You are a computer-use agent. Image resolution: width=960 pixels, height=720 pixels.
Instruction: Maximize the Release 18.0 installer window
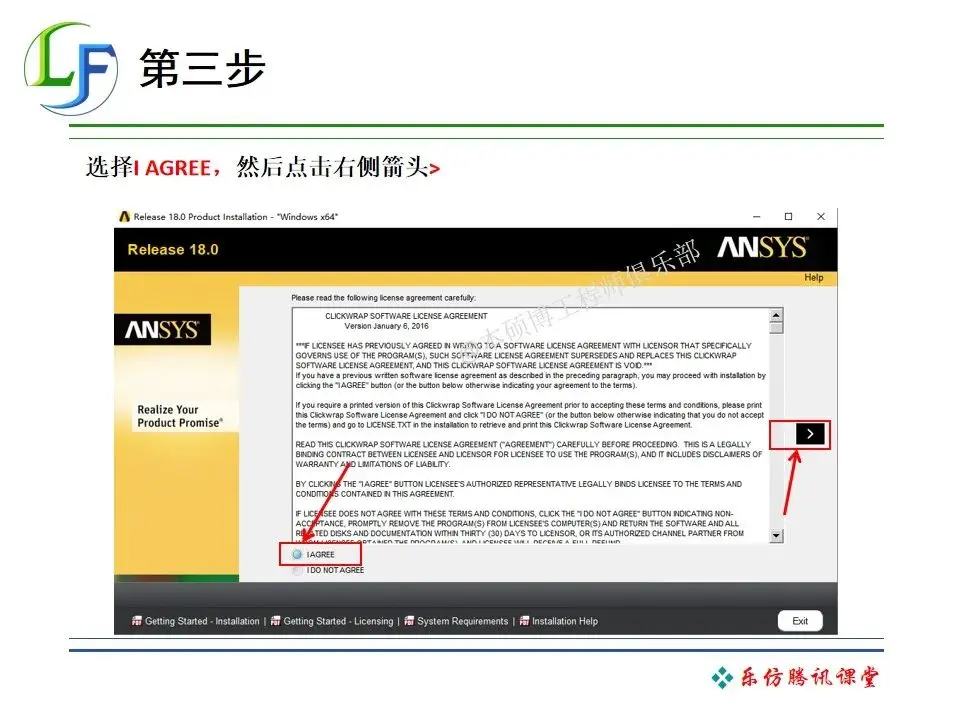coord(789,217)
